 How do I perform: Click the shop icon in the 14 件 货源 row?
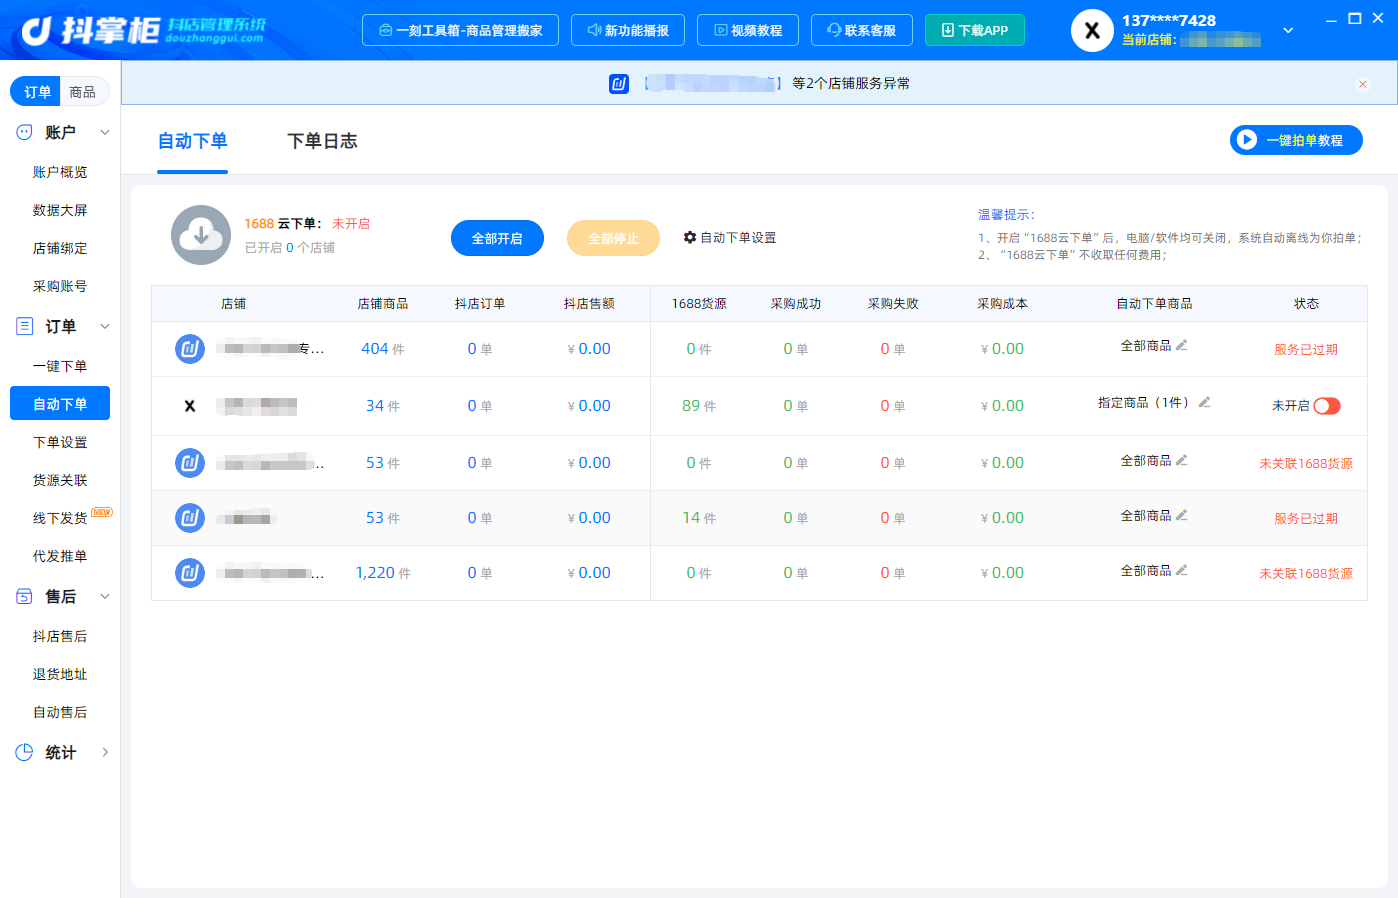[190, 518]
